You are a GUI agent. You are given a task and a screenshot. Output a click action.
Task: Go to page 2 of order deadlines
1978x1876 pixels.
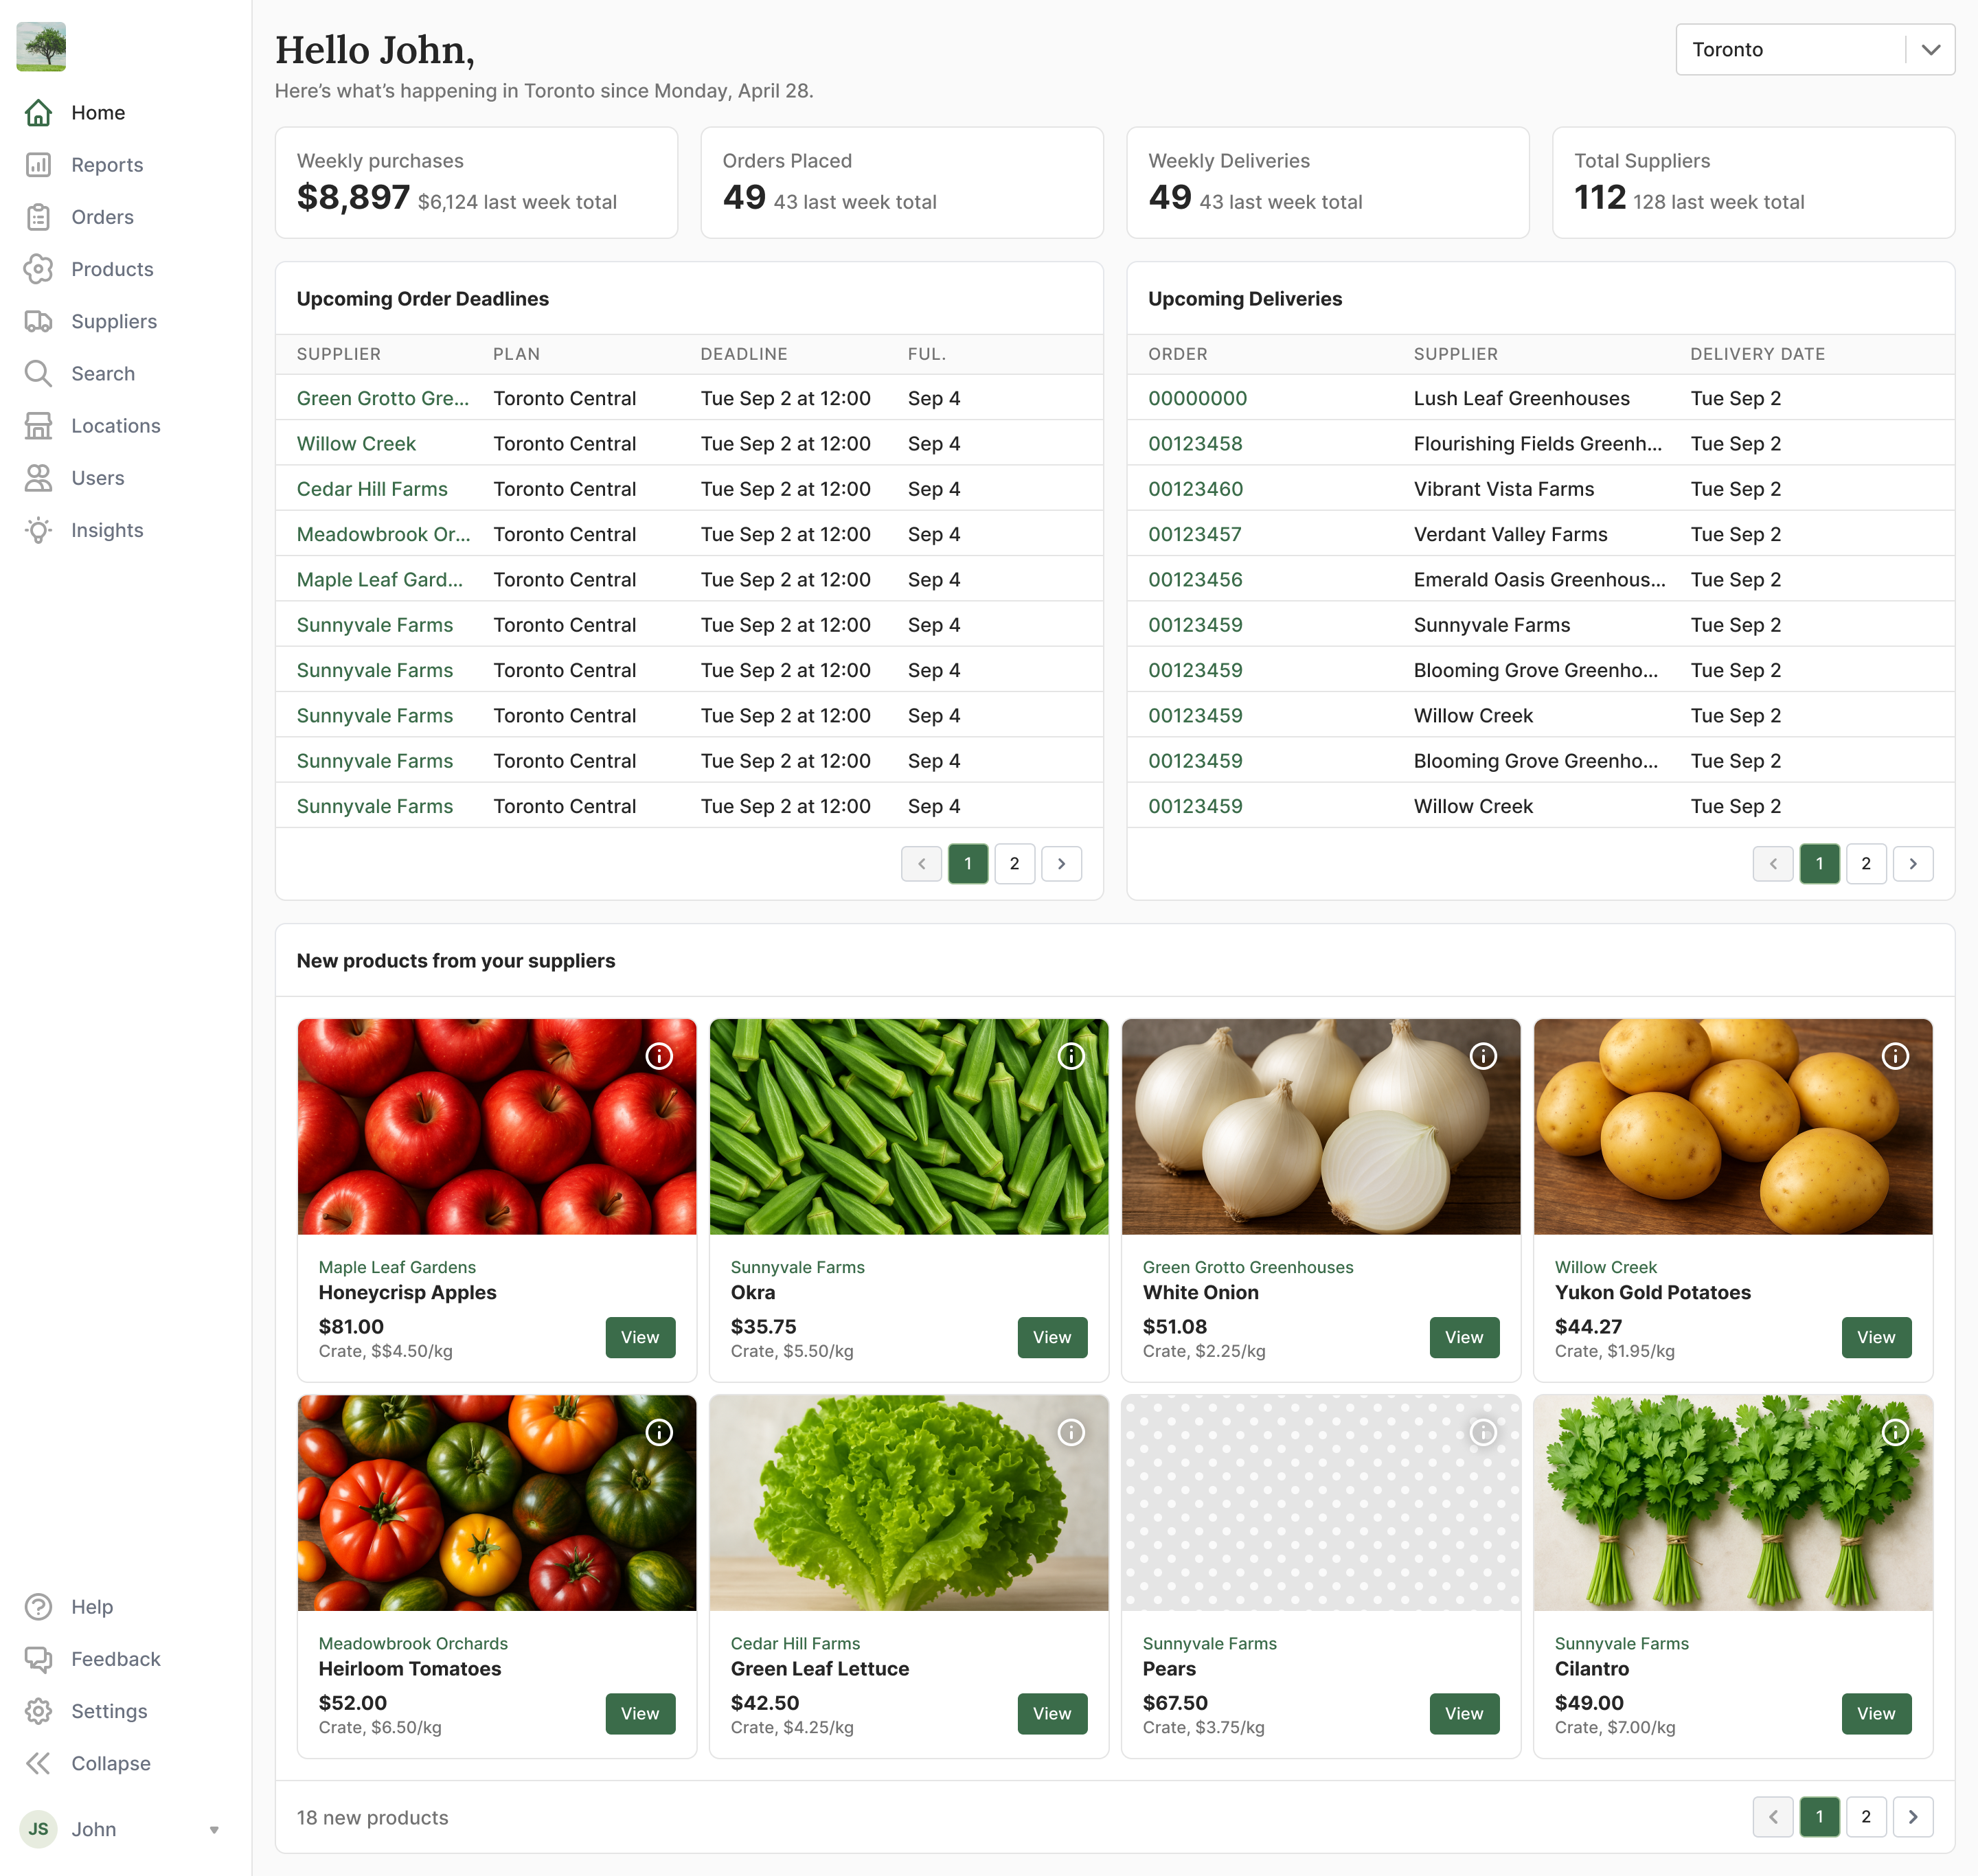[1014, 864]
